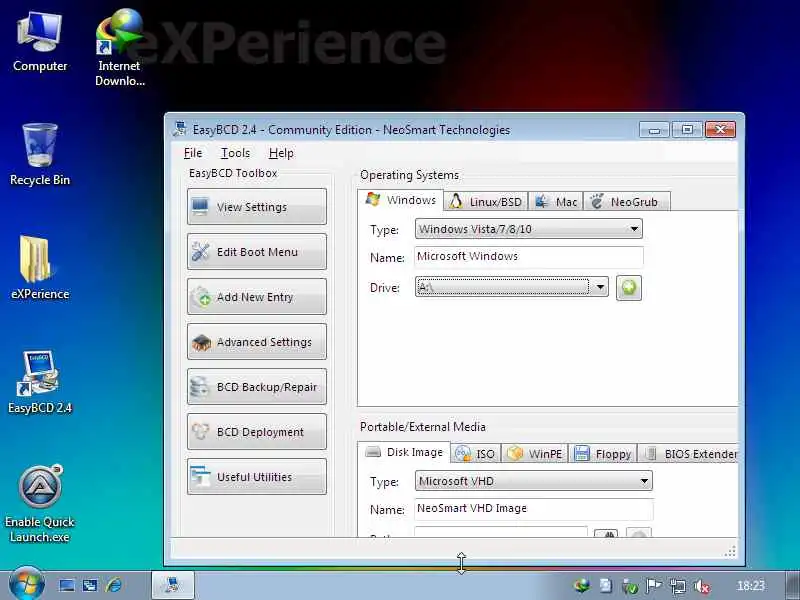
Task: Switch to the Mac tab
Action: click(556, 202)
